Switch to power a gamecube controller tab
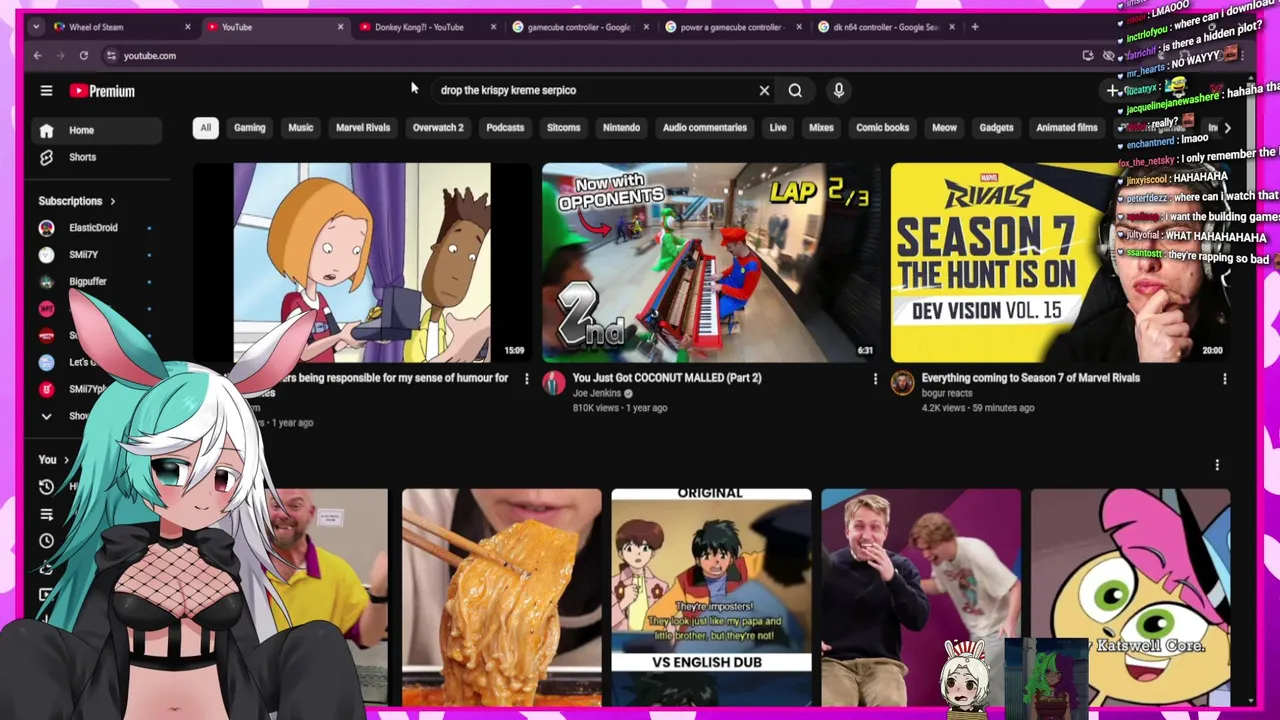The image size is (1280, 720). (x=733, y=27)
